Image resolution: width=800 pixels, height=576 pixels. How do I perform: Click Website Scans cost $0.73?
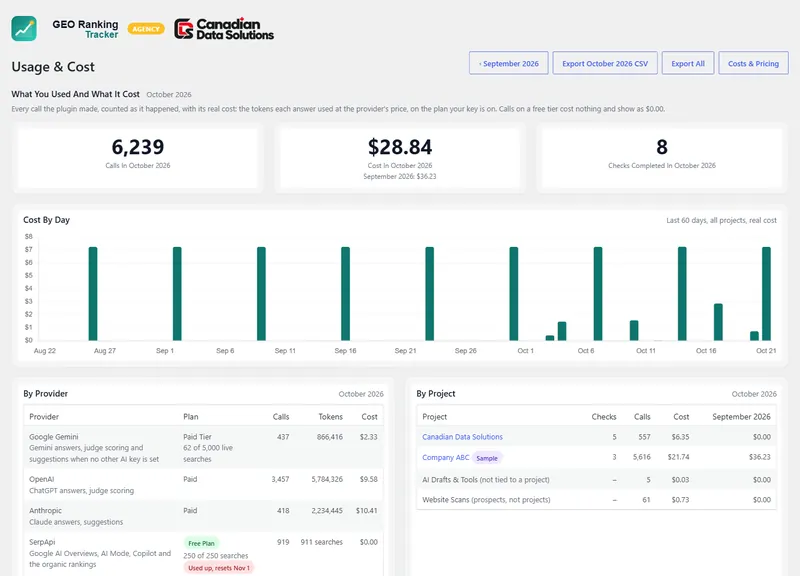pos(680,500)
